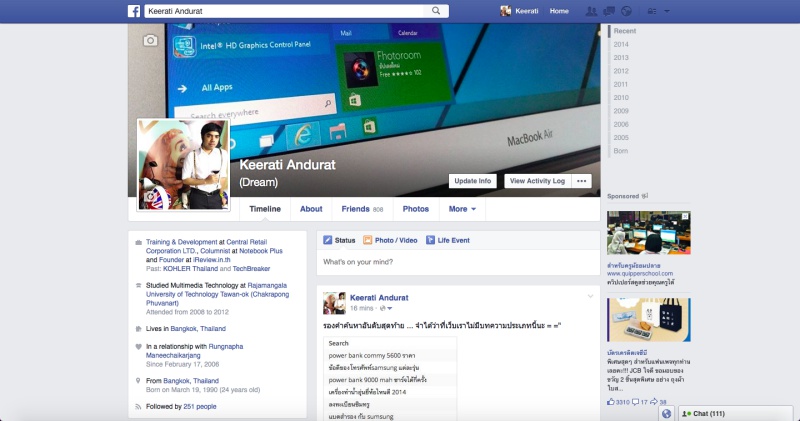Screen dimensions: 800x421
Task: Click Keerati Andurat name on the post
Action: click(x=379, y=298)
